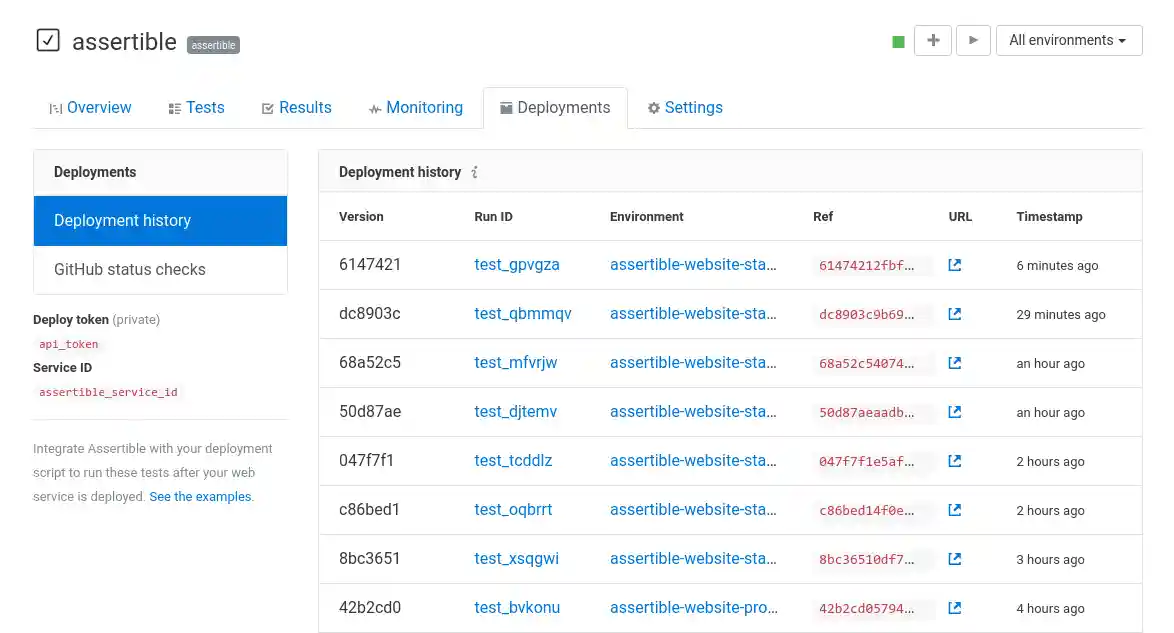Select GitHub status checks in sidebar
The height and width of the screenshot is (633, 1174).
pos(160,270)
